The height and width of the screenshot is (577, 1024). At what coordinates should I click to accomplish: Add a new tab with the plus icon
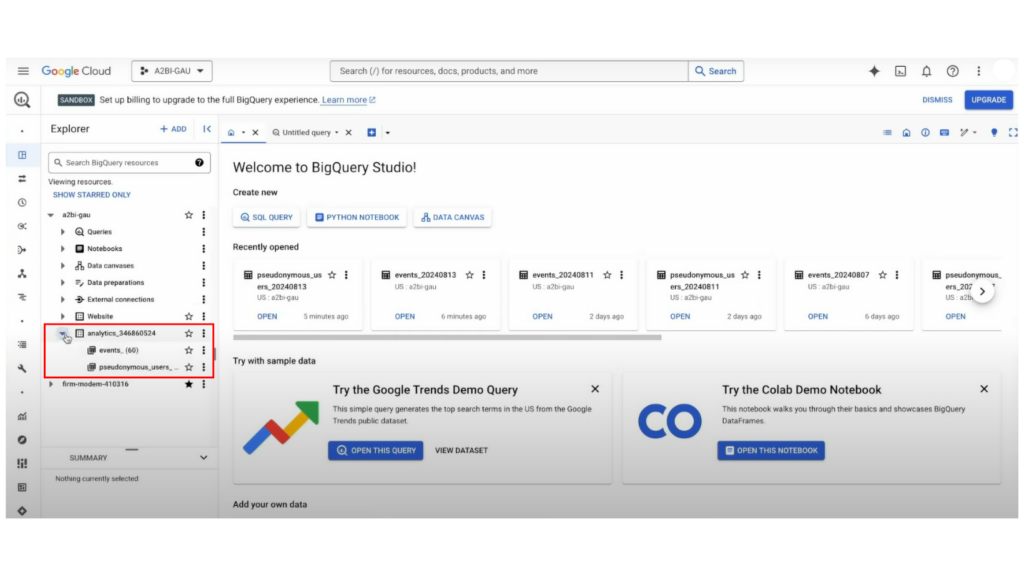pyautogui.click(x=372, y=133)
